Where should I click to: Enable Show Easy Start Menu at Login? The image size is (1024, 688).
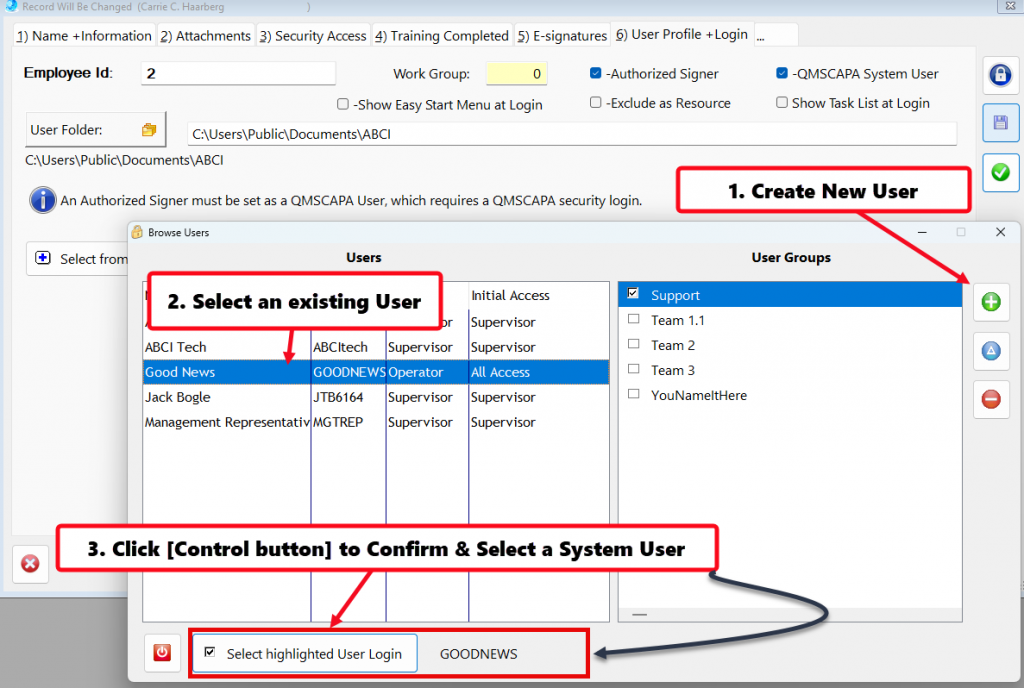pos(344,104)
